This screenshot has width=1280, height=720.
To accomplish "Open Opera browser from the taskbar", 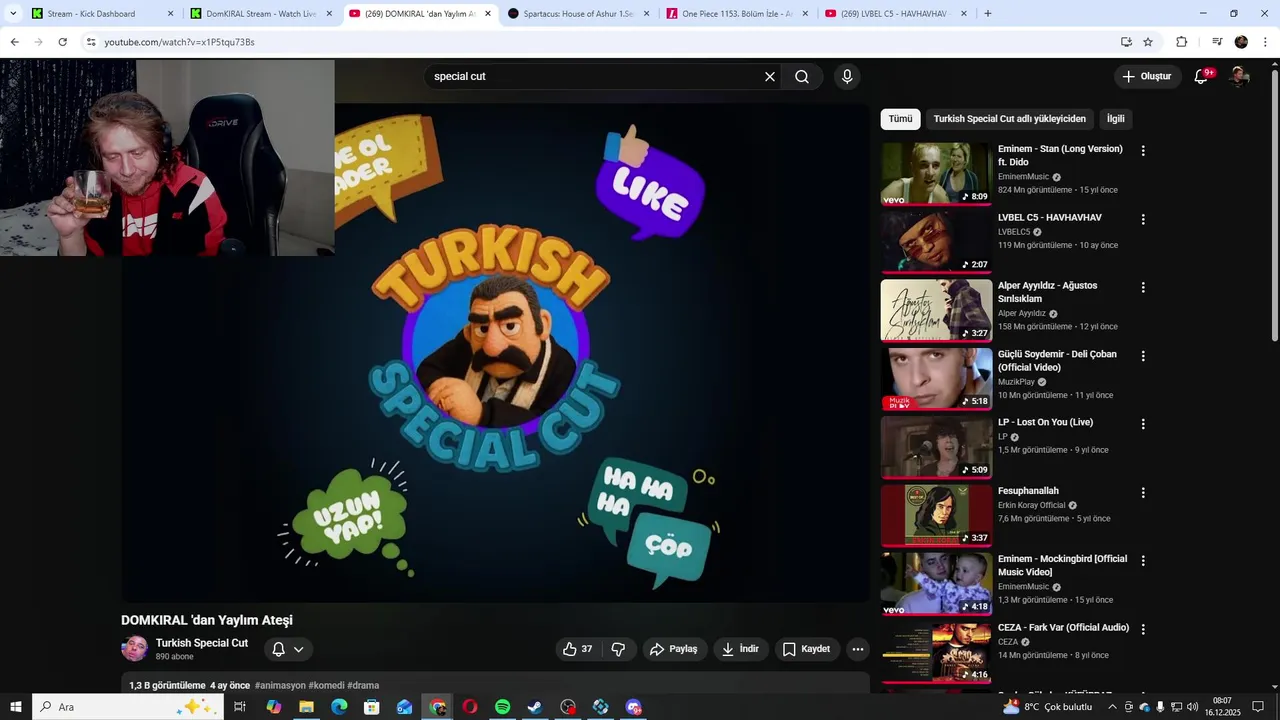I will tap(470, 707).
